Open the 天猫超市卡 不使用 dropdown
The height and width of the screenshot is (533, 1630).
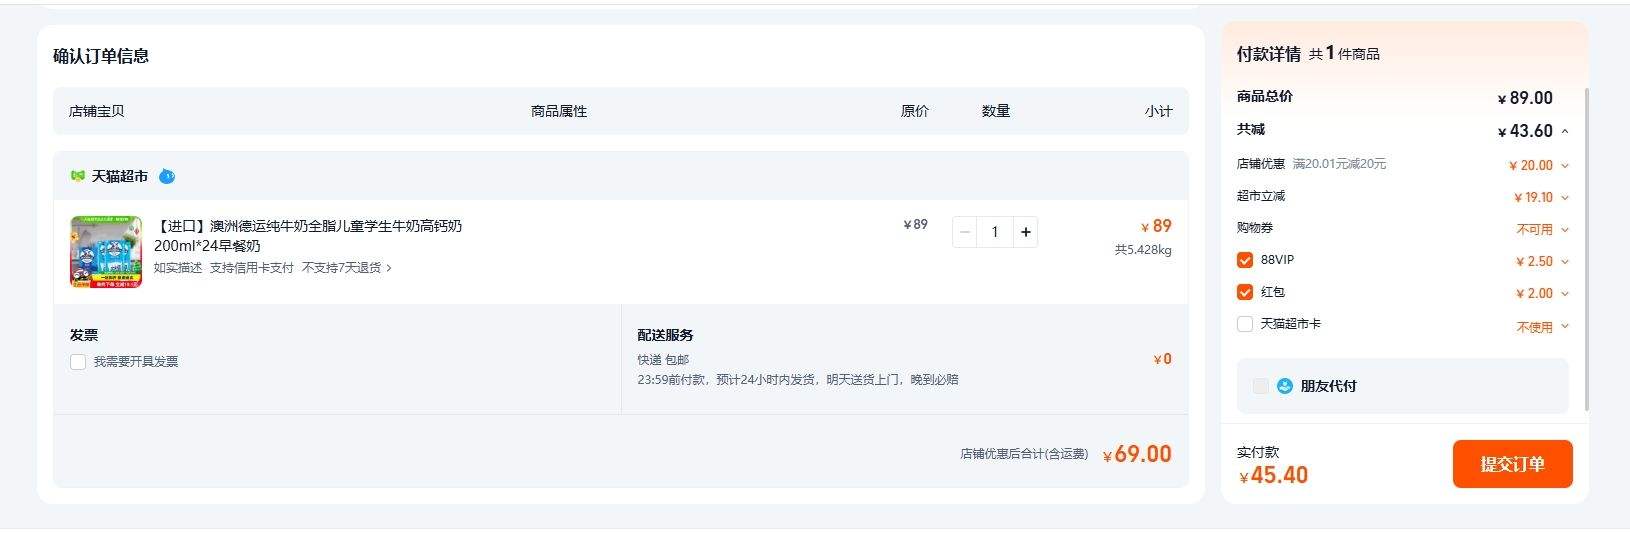coord(1565,327)
